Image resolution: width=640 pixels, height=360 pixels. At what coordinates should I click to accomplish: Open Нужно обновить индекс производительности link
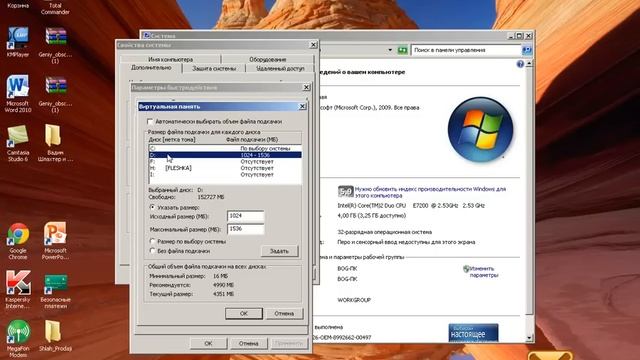click(x=430, y=192)
